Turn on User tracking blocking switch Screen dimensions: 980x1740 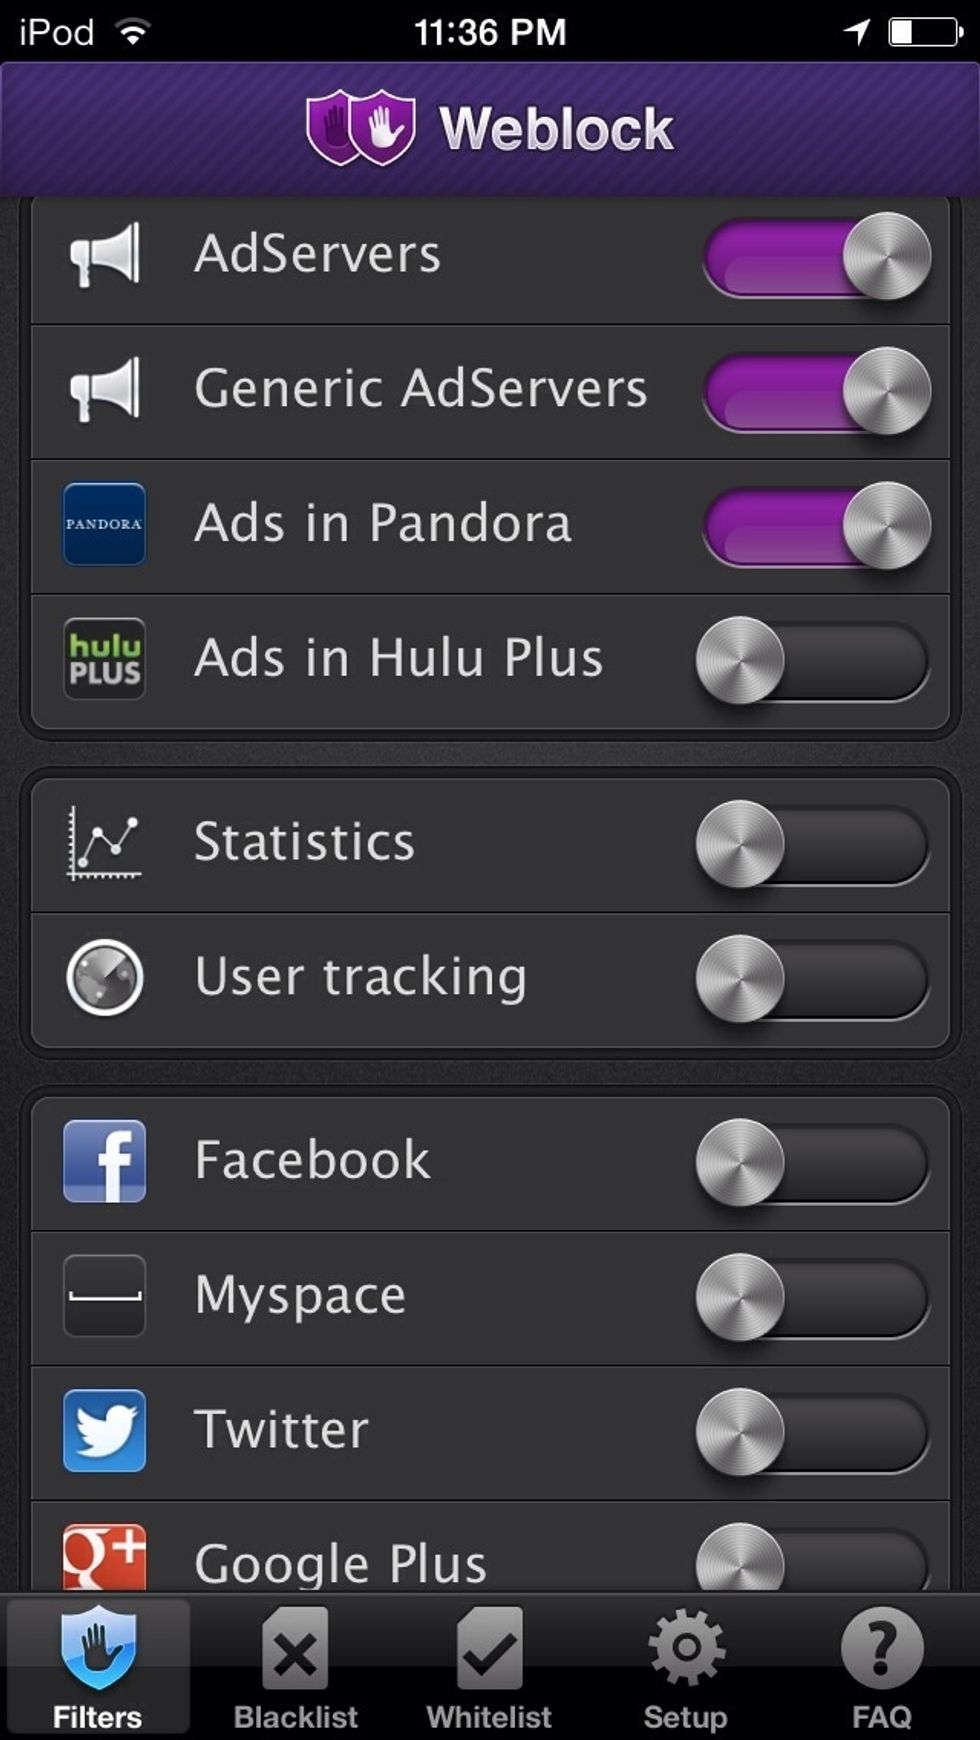click(x=812, y=979)
